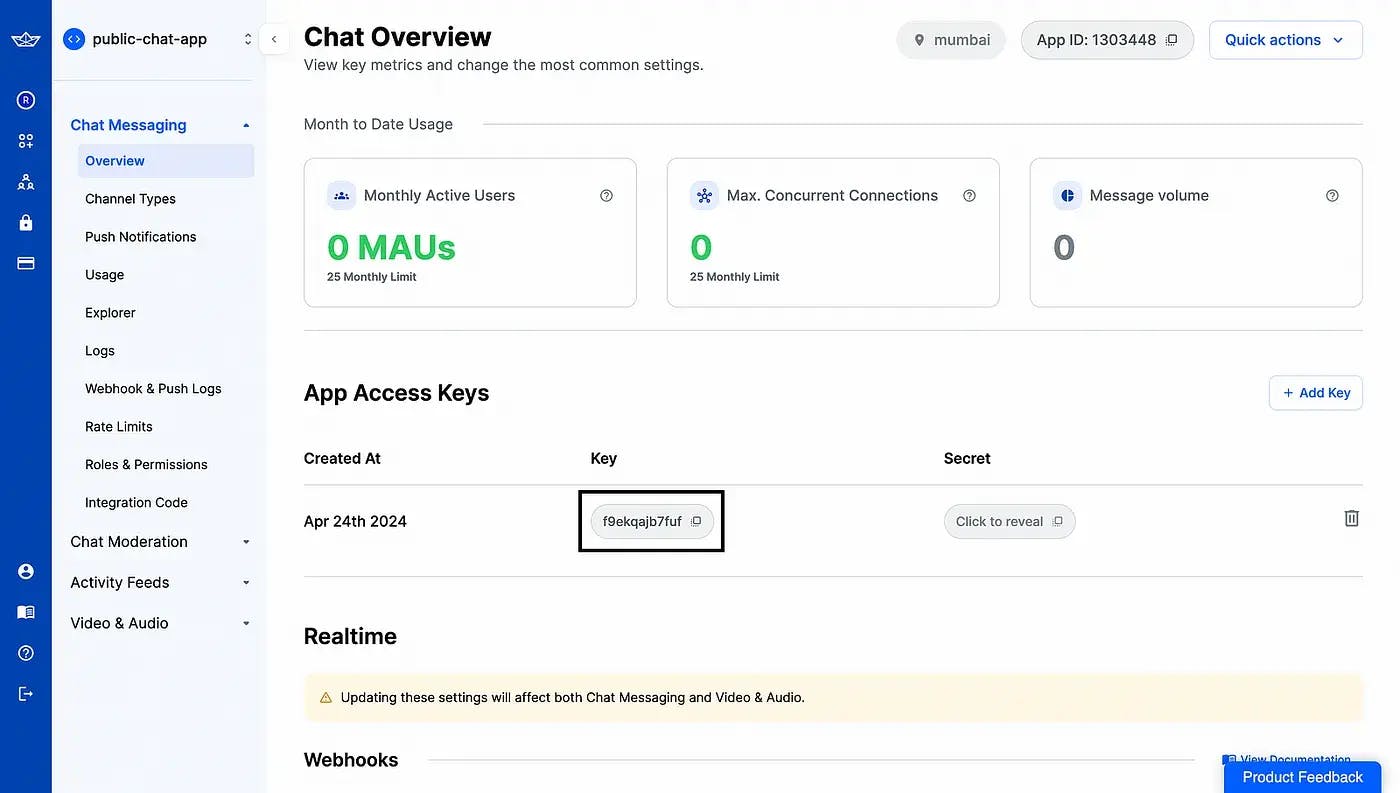This screenshot has height=793, width=1400.
Task: Open the apps grid icon in sidebar
Action: [x=26, y=141]
